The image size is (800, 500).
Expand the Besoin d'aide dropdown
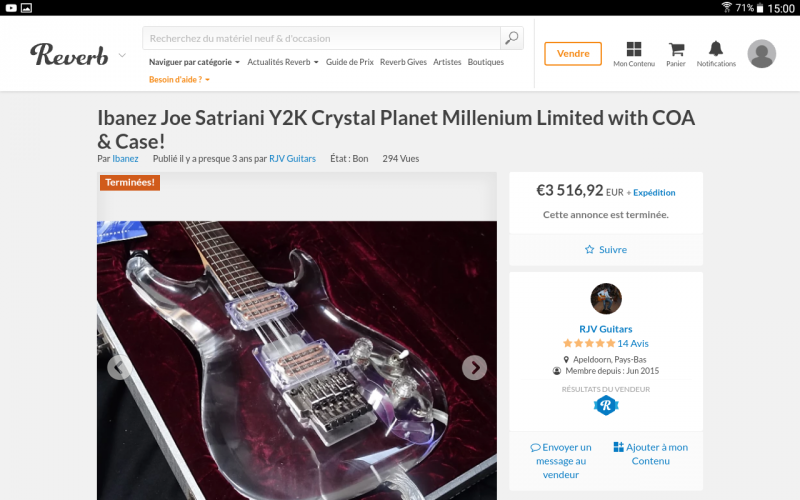click(x=179, y=79)
